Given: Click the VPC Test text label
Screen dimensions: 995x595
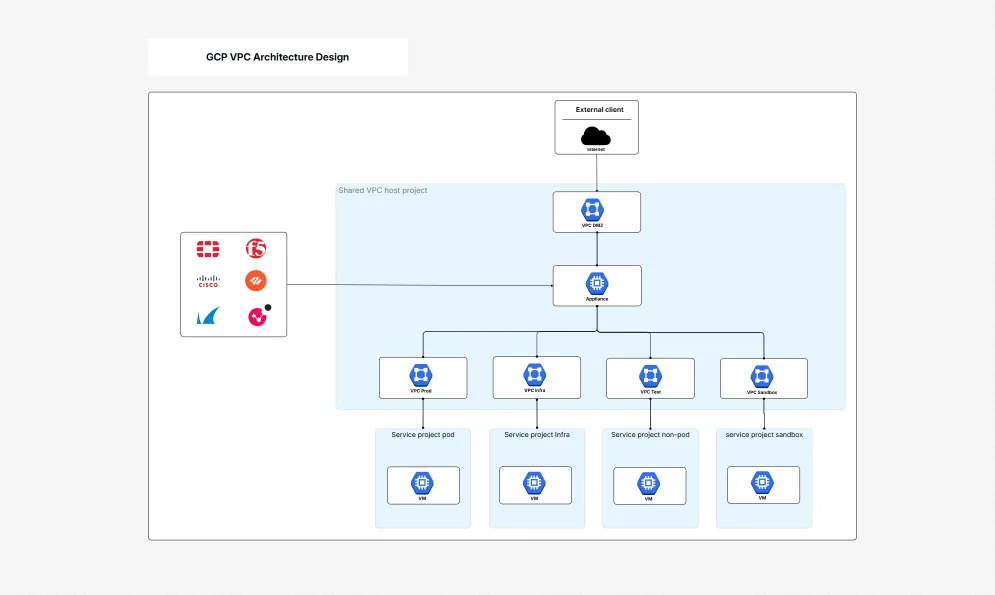Looking at the screenshot, I should [650, 392].
